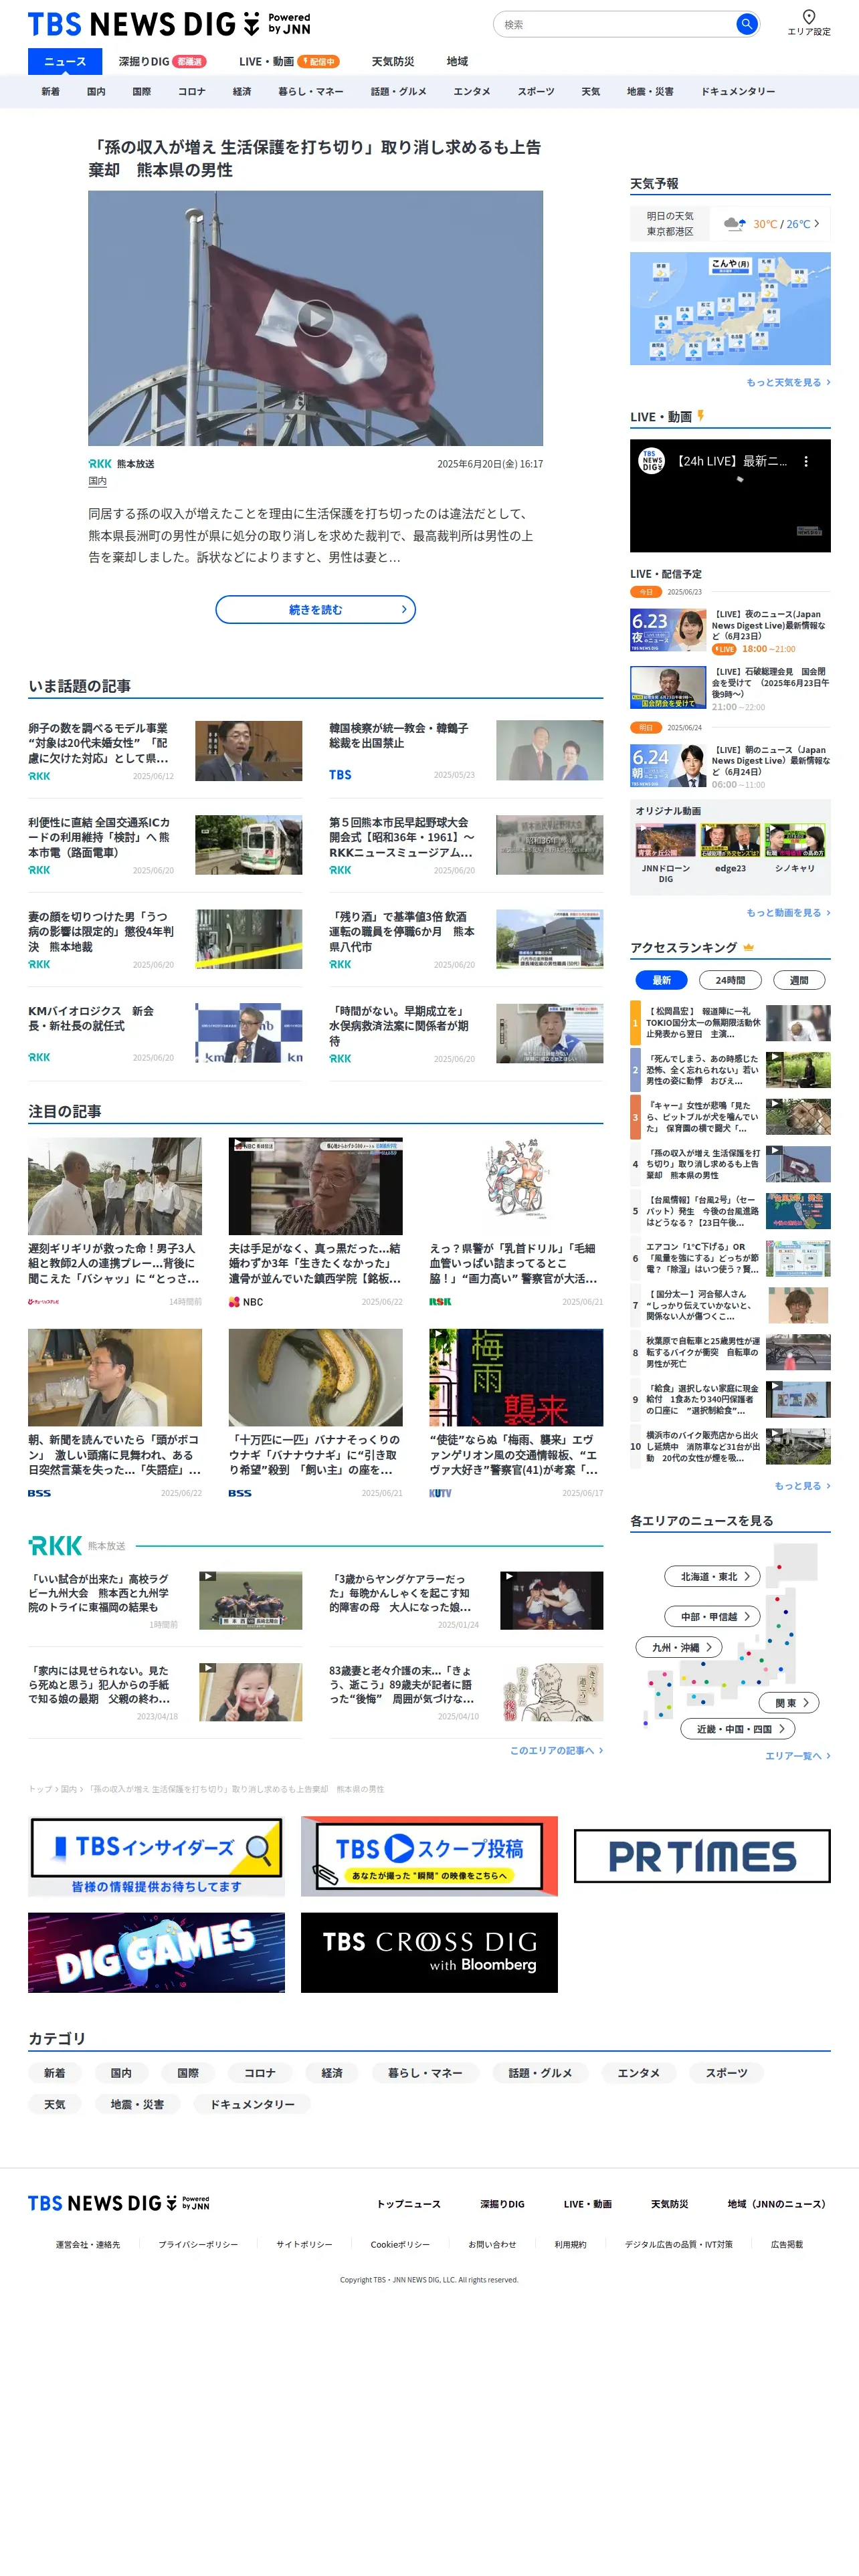Open the KMバイオロジクス 新会長・新社長 article
Image resolution: width=859 pixels, height=2576 pixels.
tap(92, 1018)
